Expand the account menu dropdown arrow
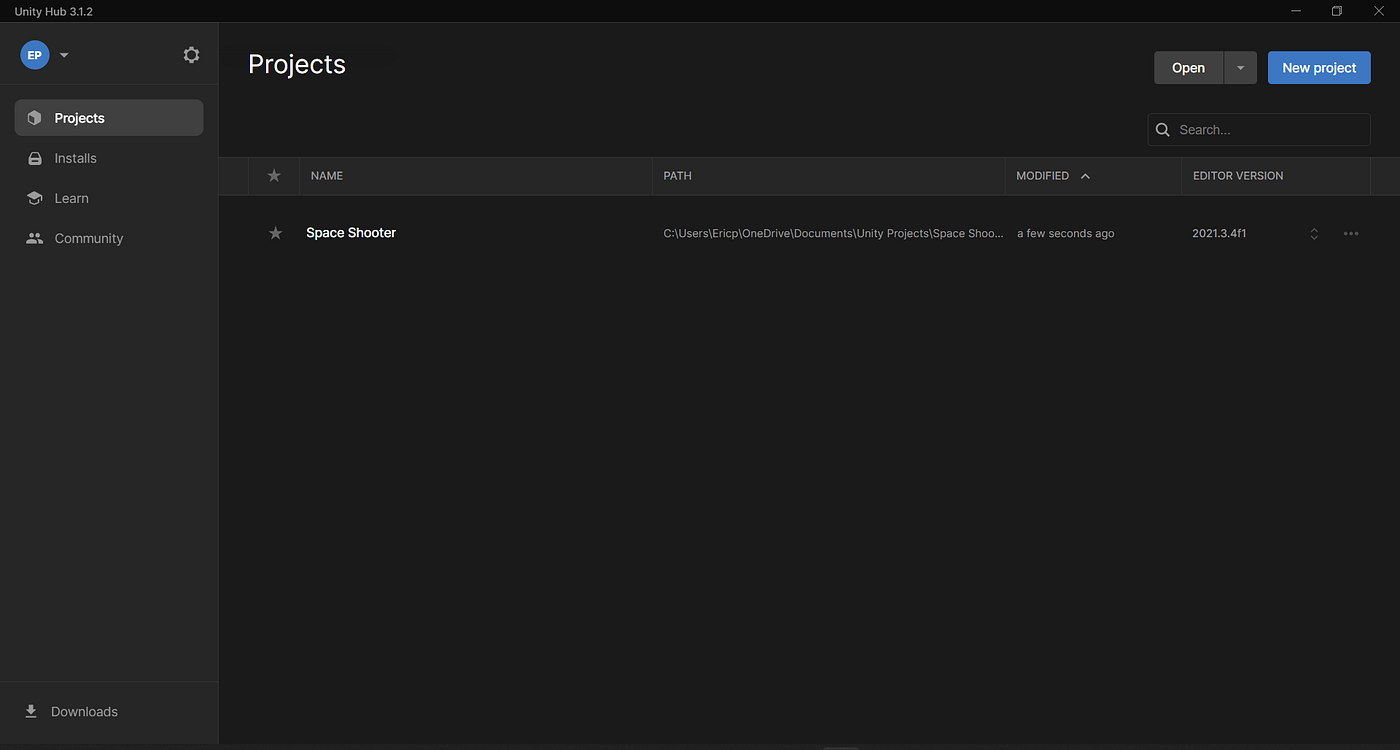This screenshot has width=1400, height=750. pyautogui.click(x=64, y=55)
